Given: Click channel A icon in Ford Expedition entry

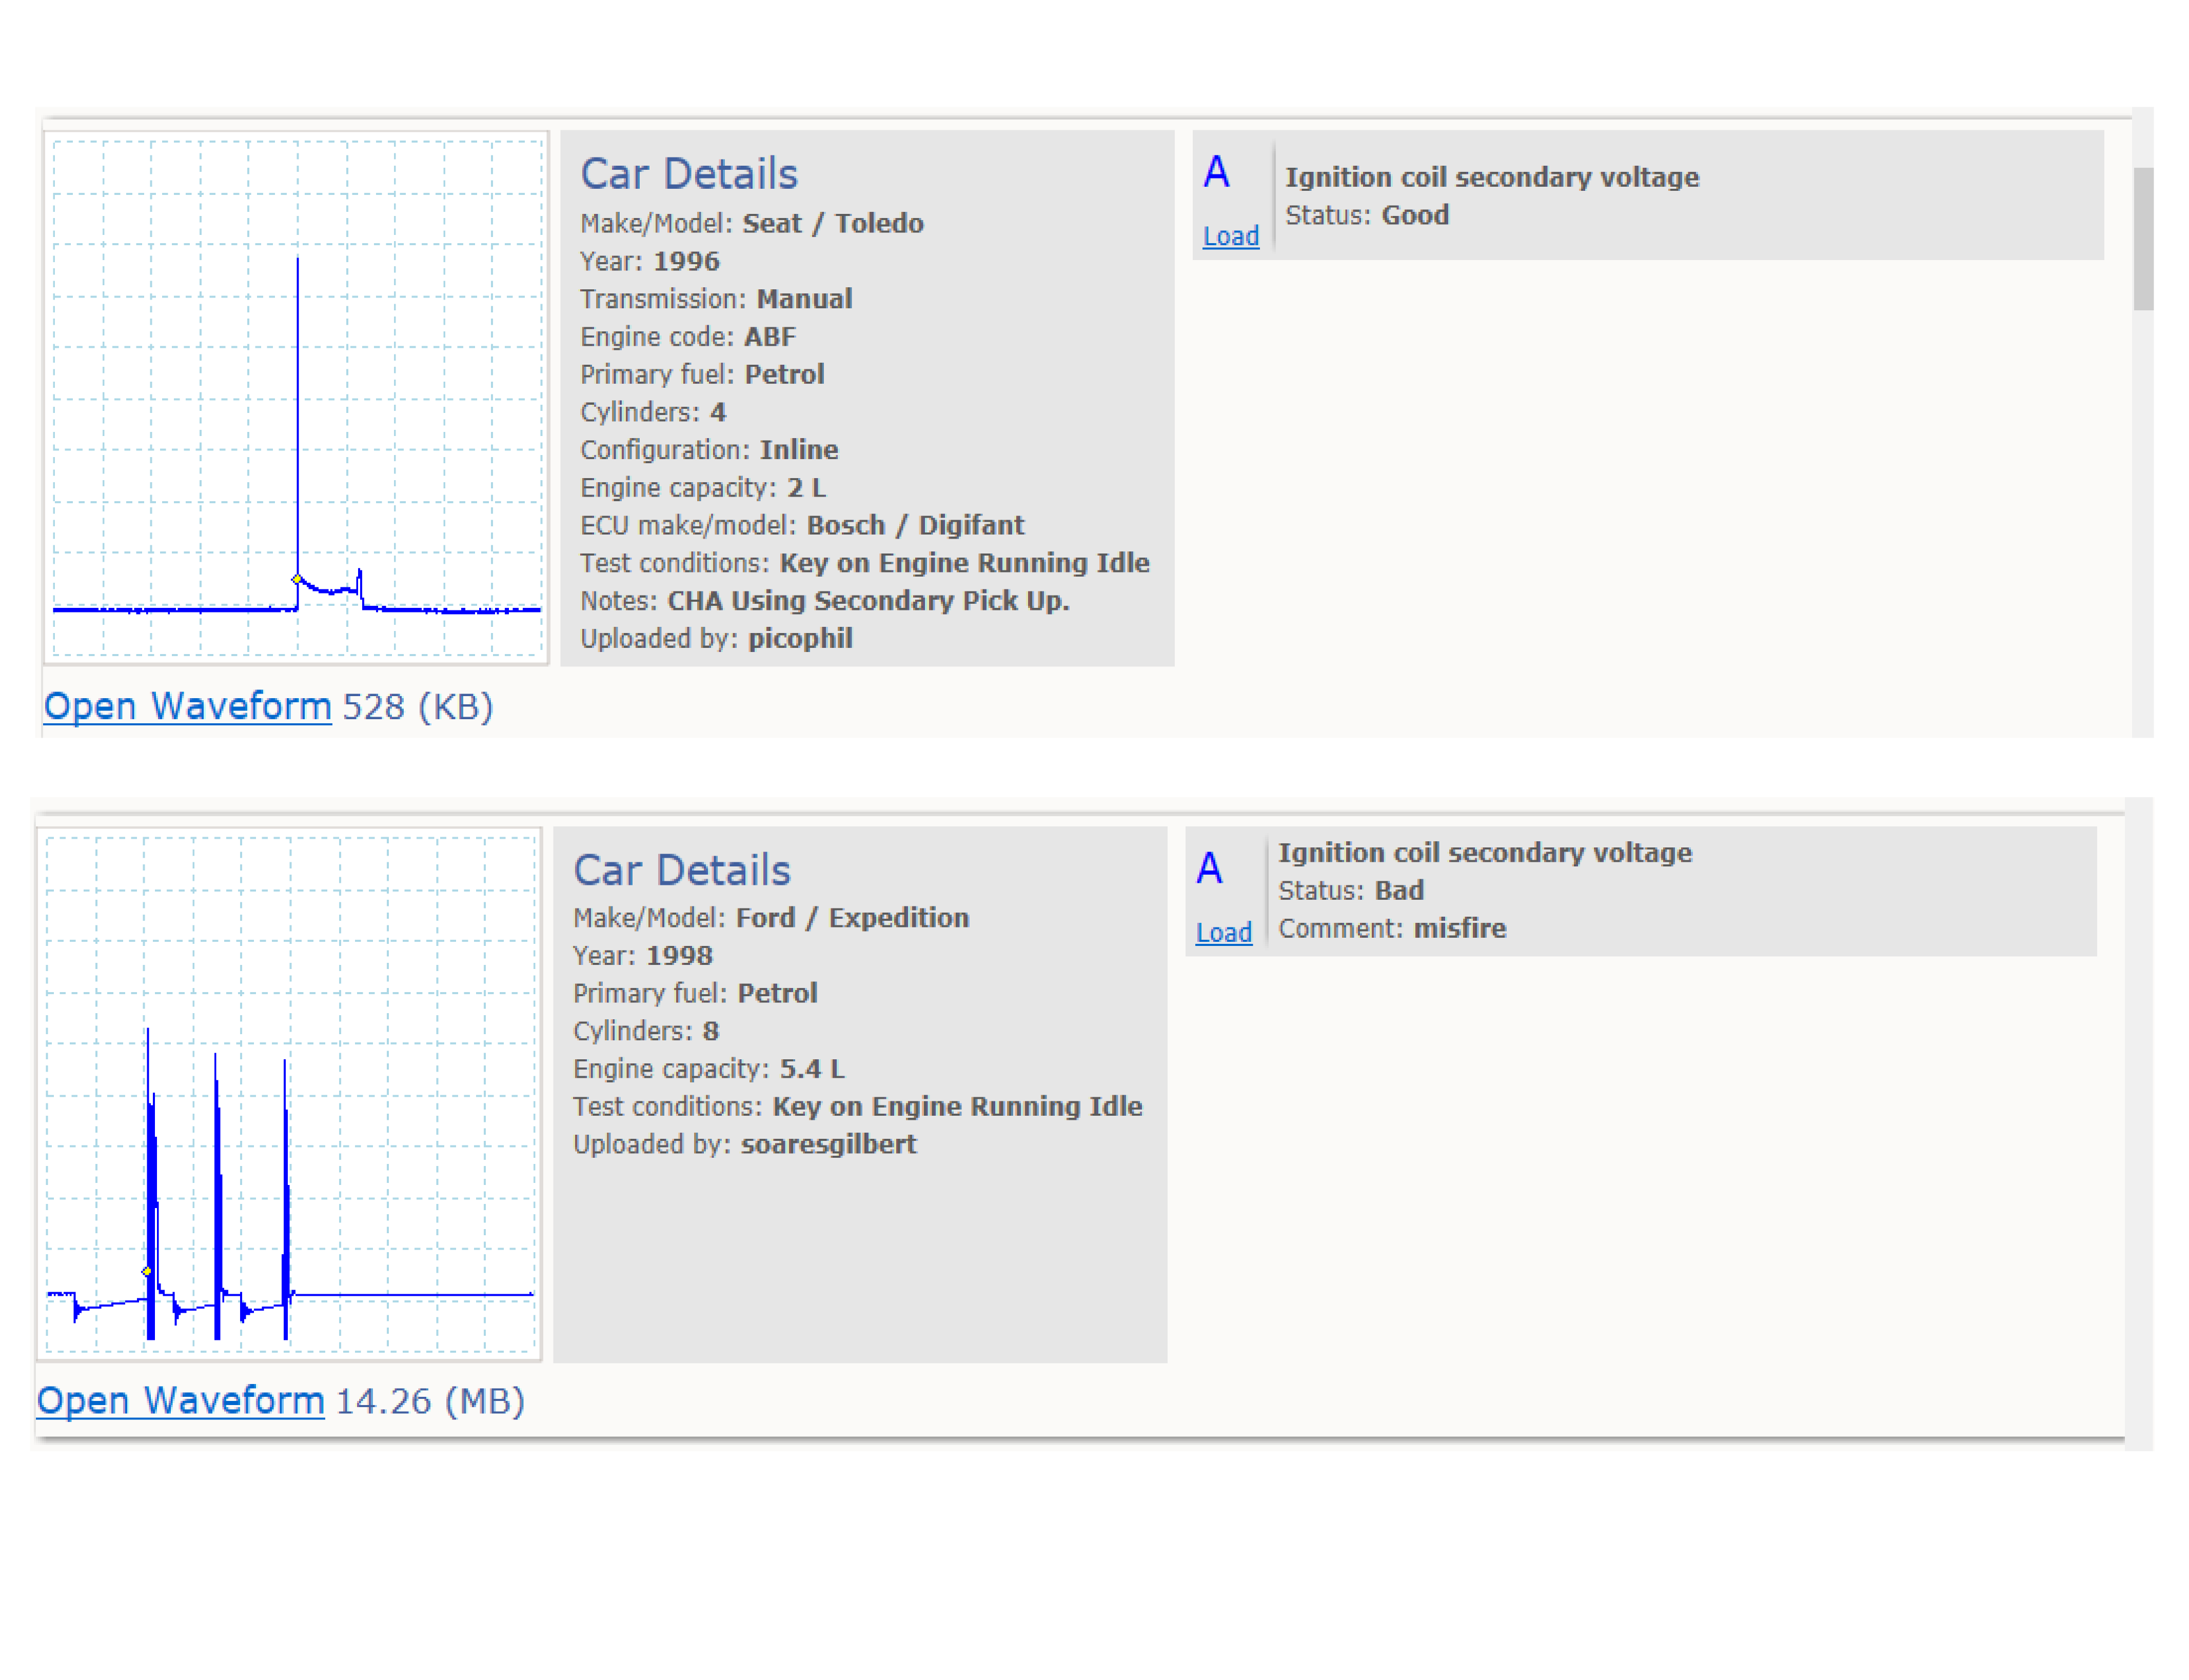Looking at the screenshot, I should [x=1209, y=868].
